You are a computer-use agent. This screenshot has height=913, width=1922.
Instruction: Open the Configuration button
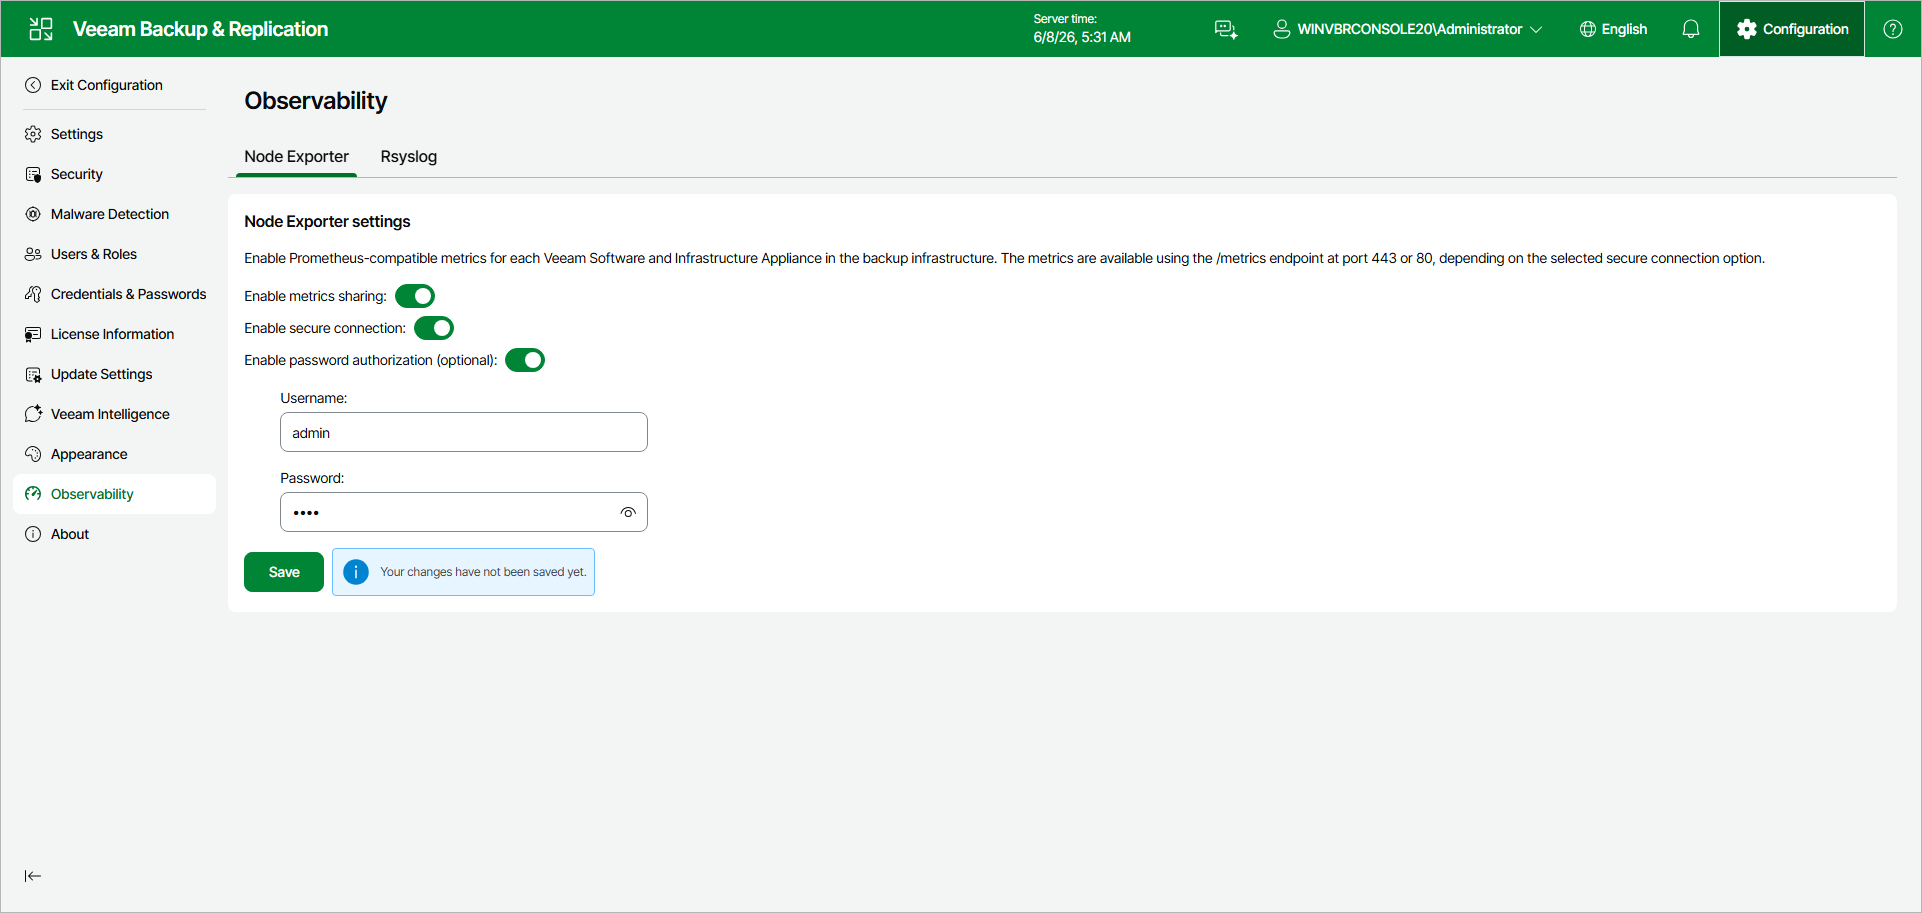pos(1792,29)
